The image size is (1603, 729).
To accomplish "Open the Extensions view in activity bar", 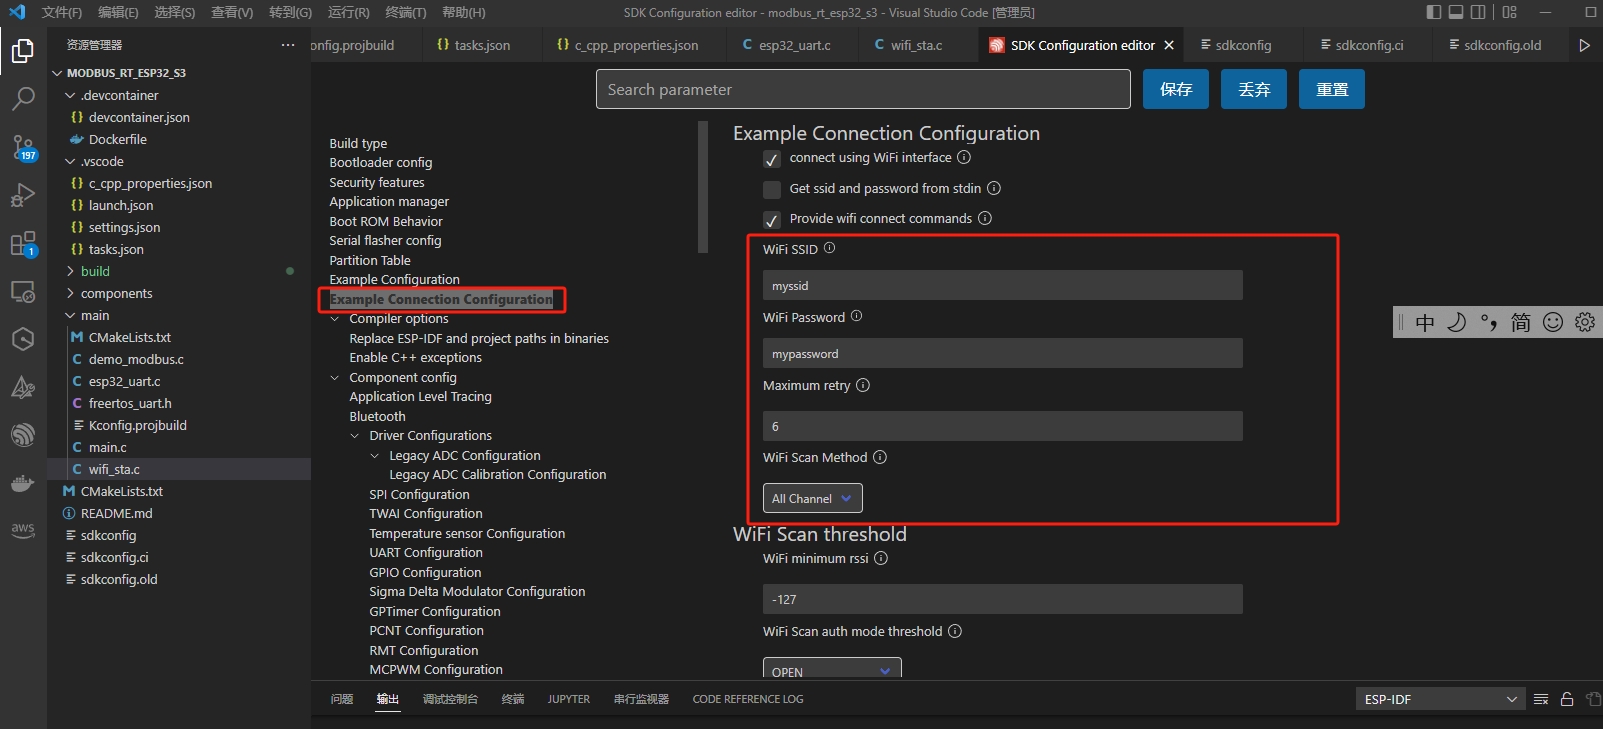I will (x=23, y=244).
